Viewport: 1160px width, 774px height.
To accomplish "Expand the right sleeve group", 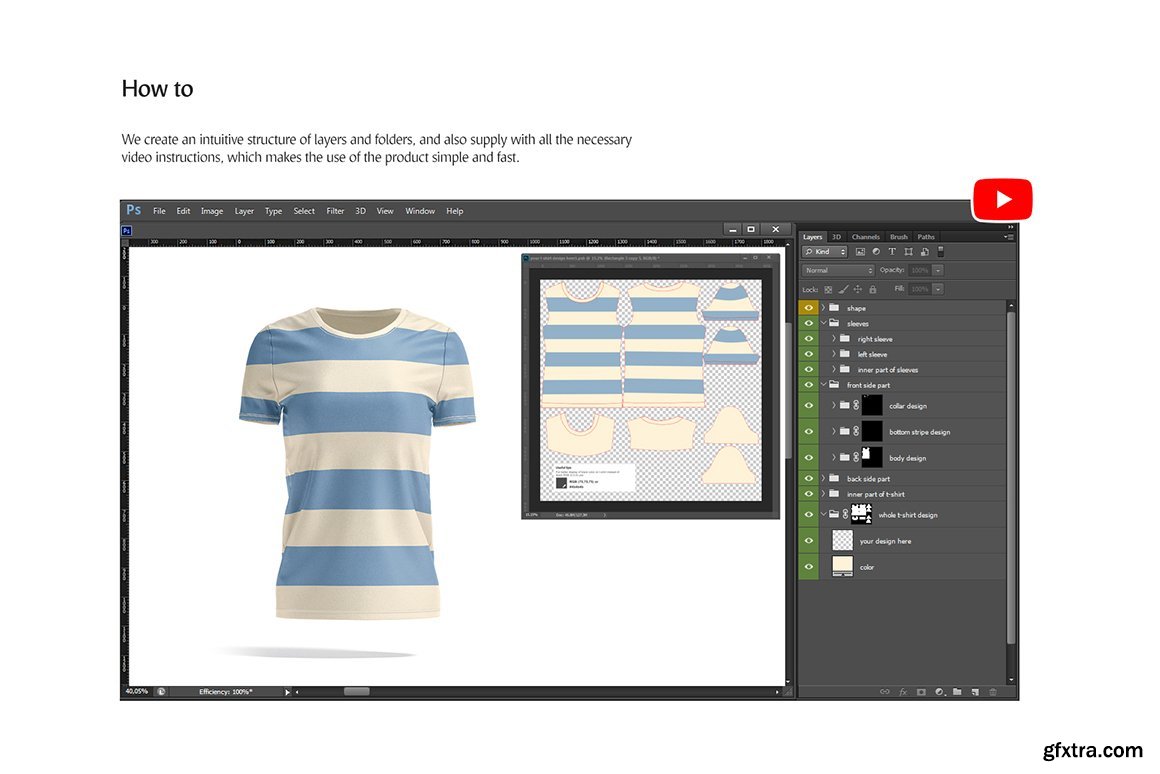I will pos(834,339).
